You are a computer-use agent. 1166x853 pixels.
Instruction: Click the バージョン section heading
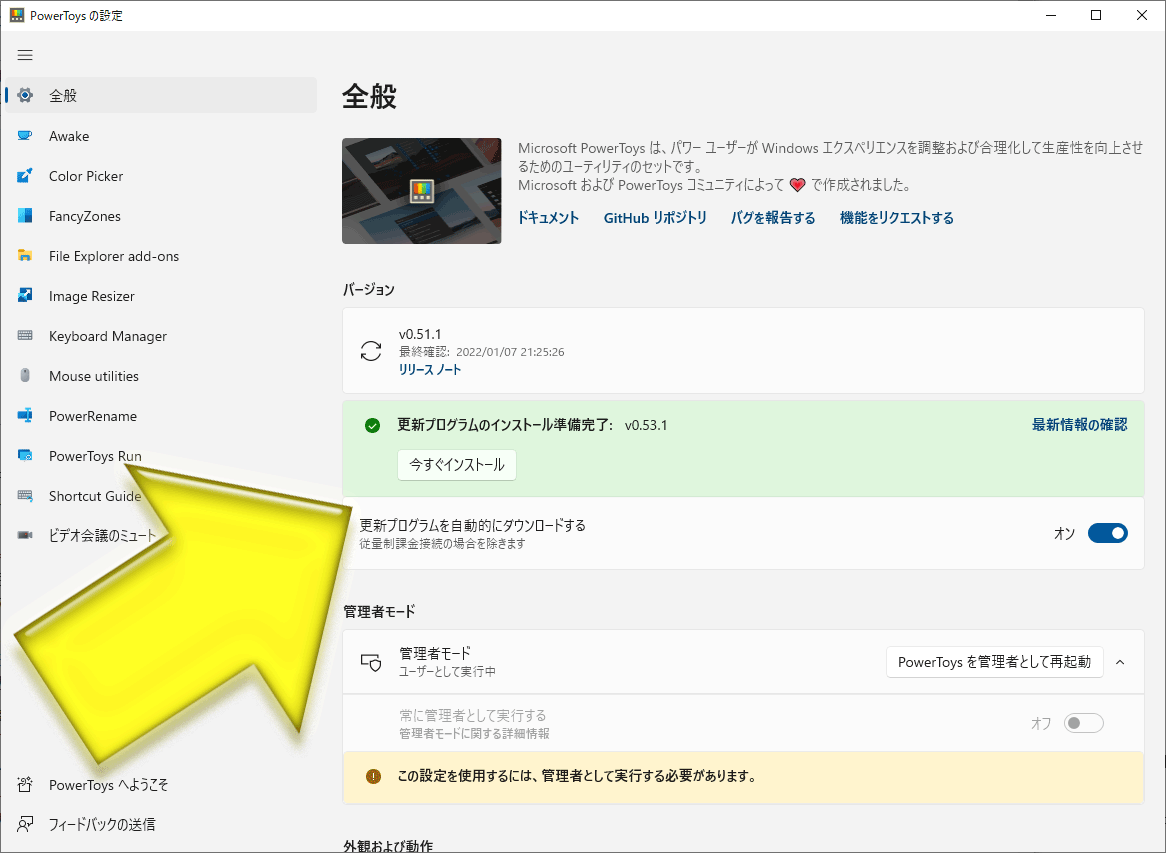(x=369, y=289)
